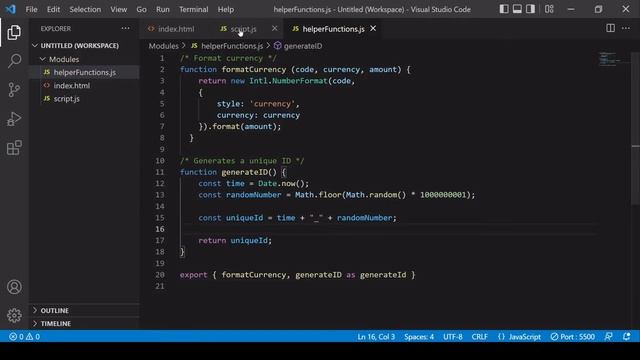Image resolution: width=640 pixels, height=360 pixels.
Task: Click line number 11 in the gutter
Action: click(160, 172)
